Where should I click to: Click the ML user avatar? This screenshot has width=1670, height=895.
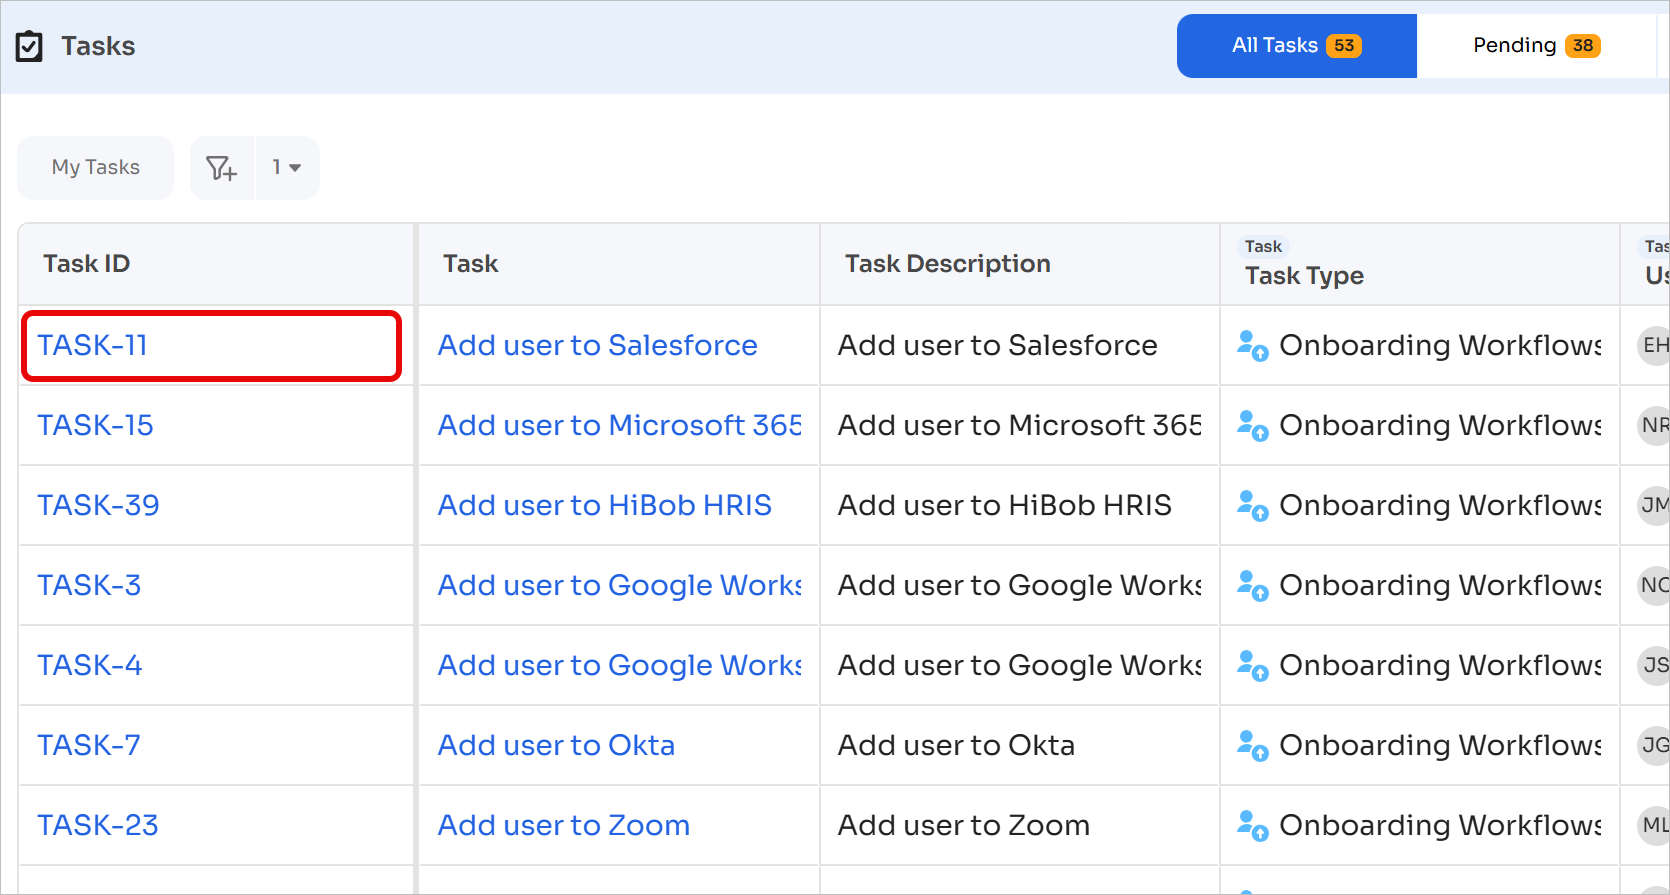[1654, 825]
